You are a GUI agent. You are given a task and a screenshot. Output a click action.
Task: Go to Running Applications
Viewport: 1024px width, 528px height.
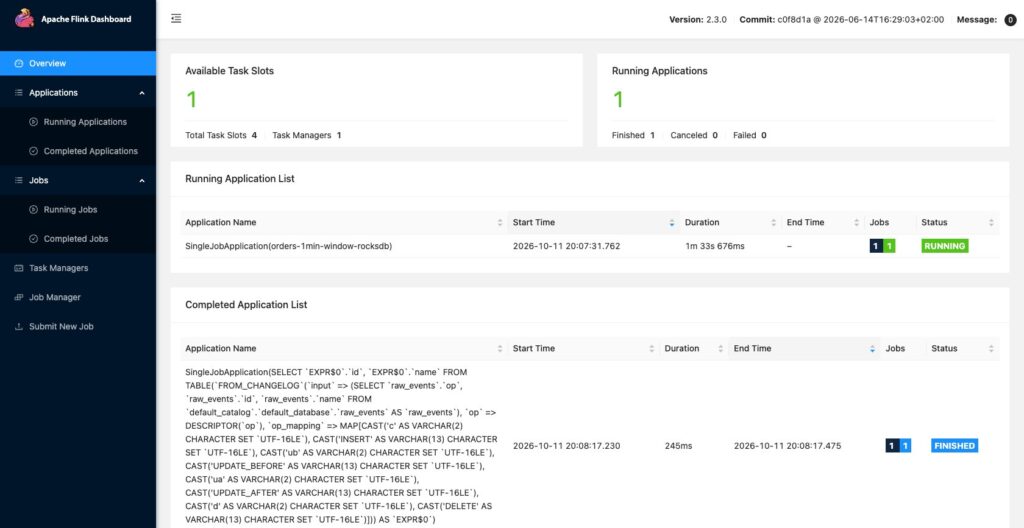tap(78, 122)
